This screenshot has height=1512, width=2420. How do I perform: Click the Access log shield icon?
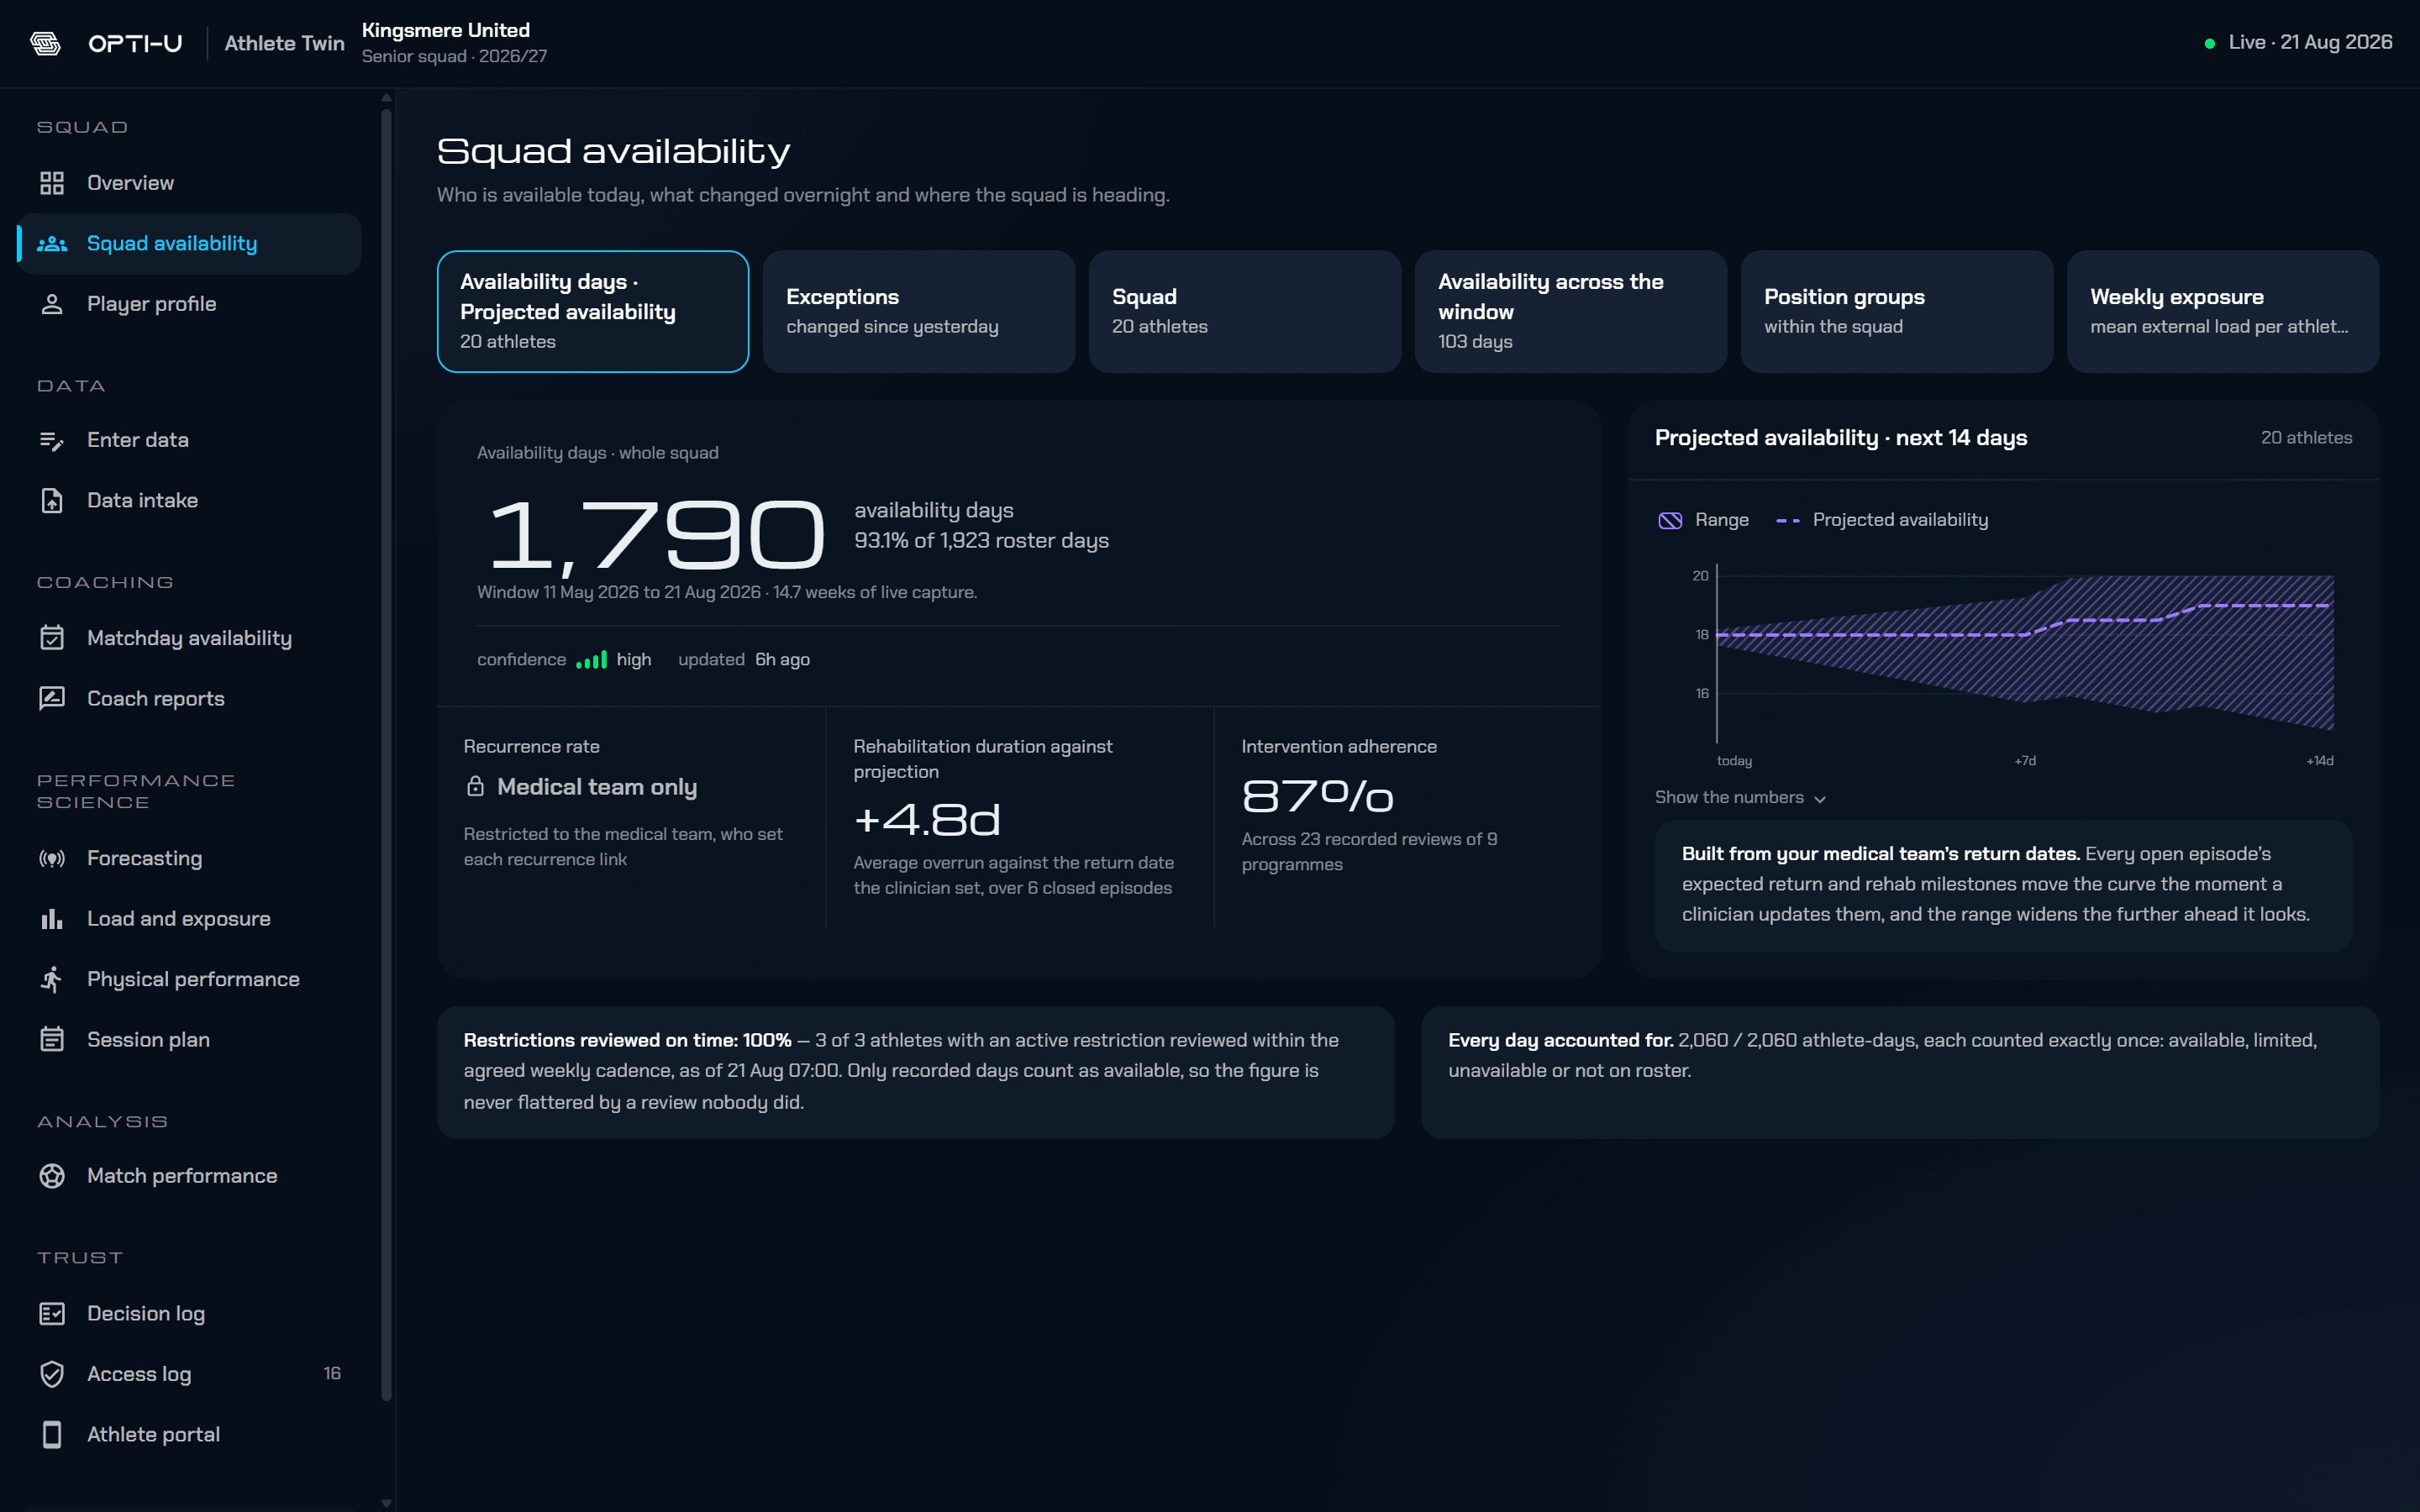(x=52, y=1374)
